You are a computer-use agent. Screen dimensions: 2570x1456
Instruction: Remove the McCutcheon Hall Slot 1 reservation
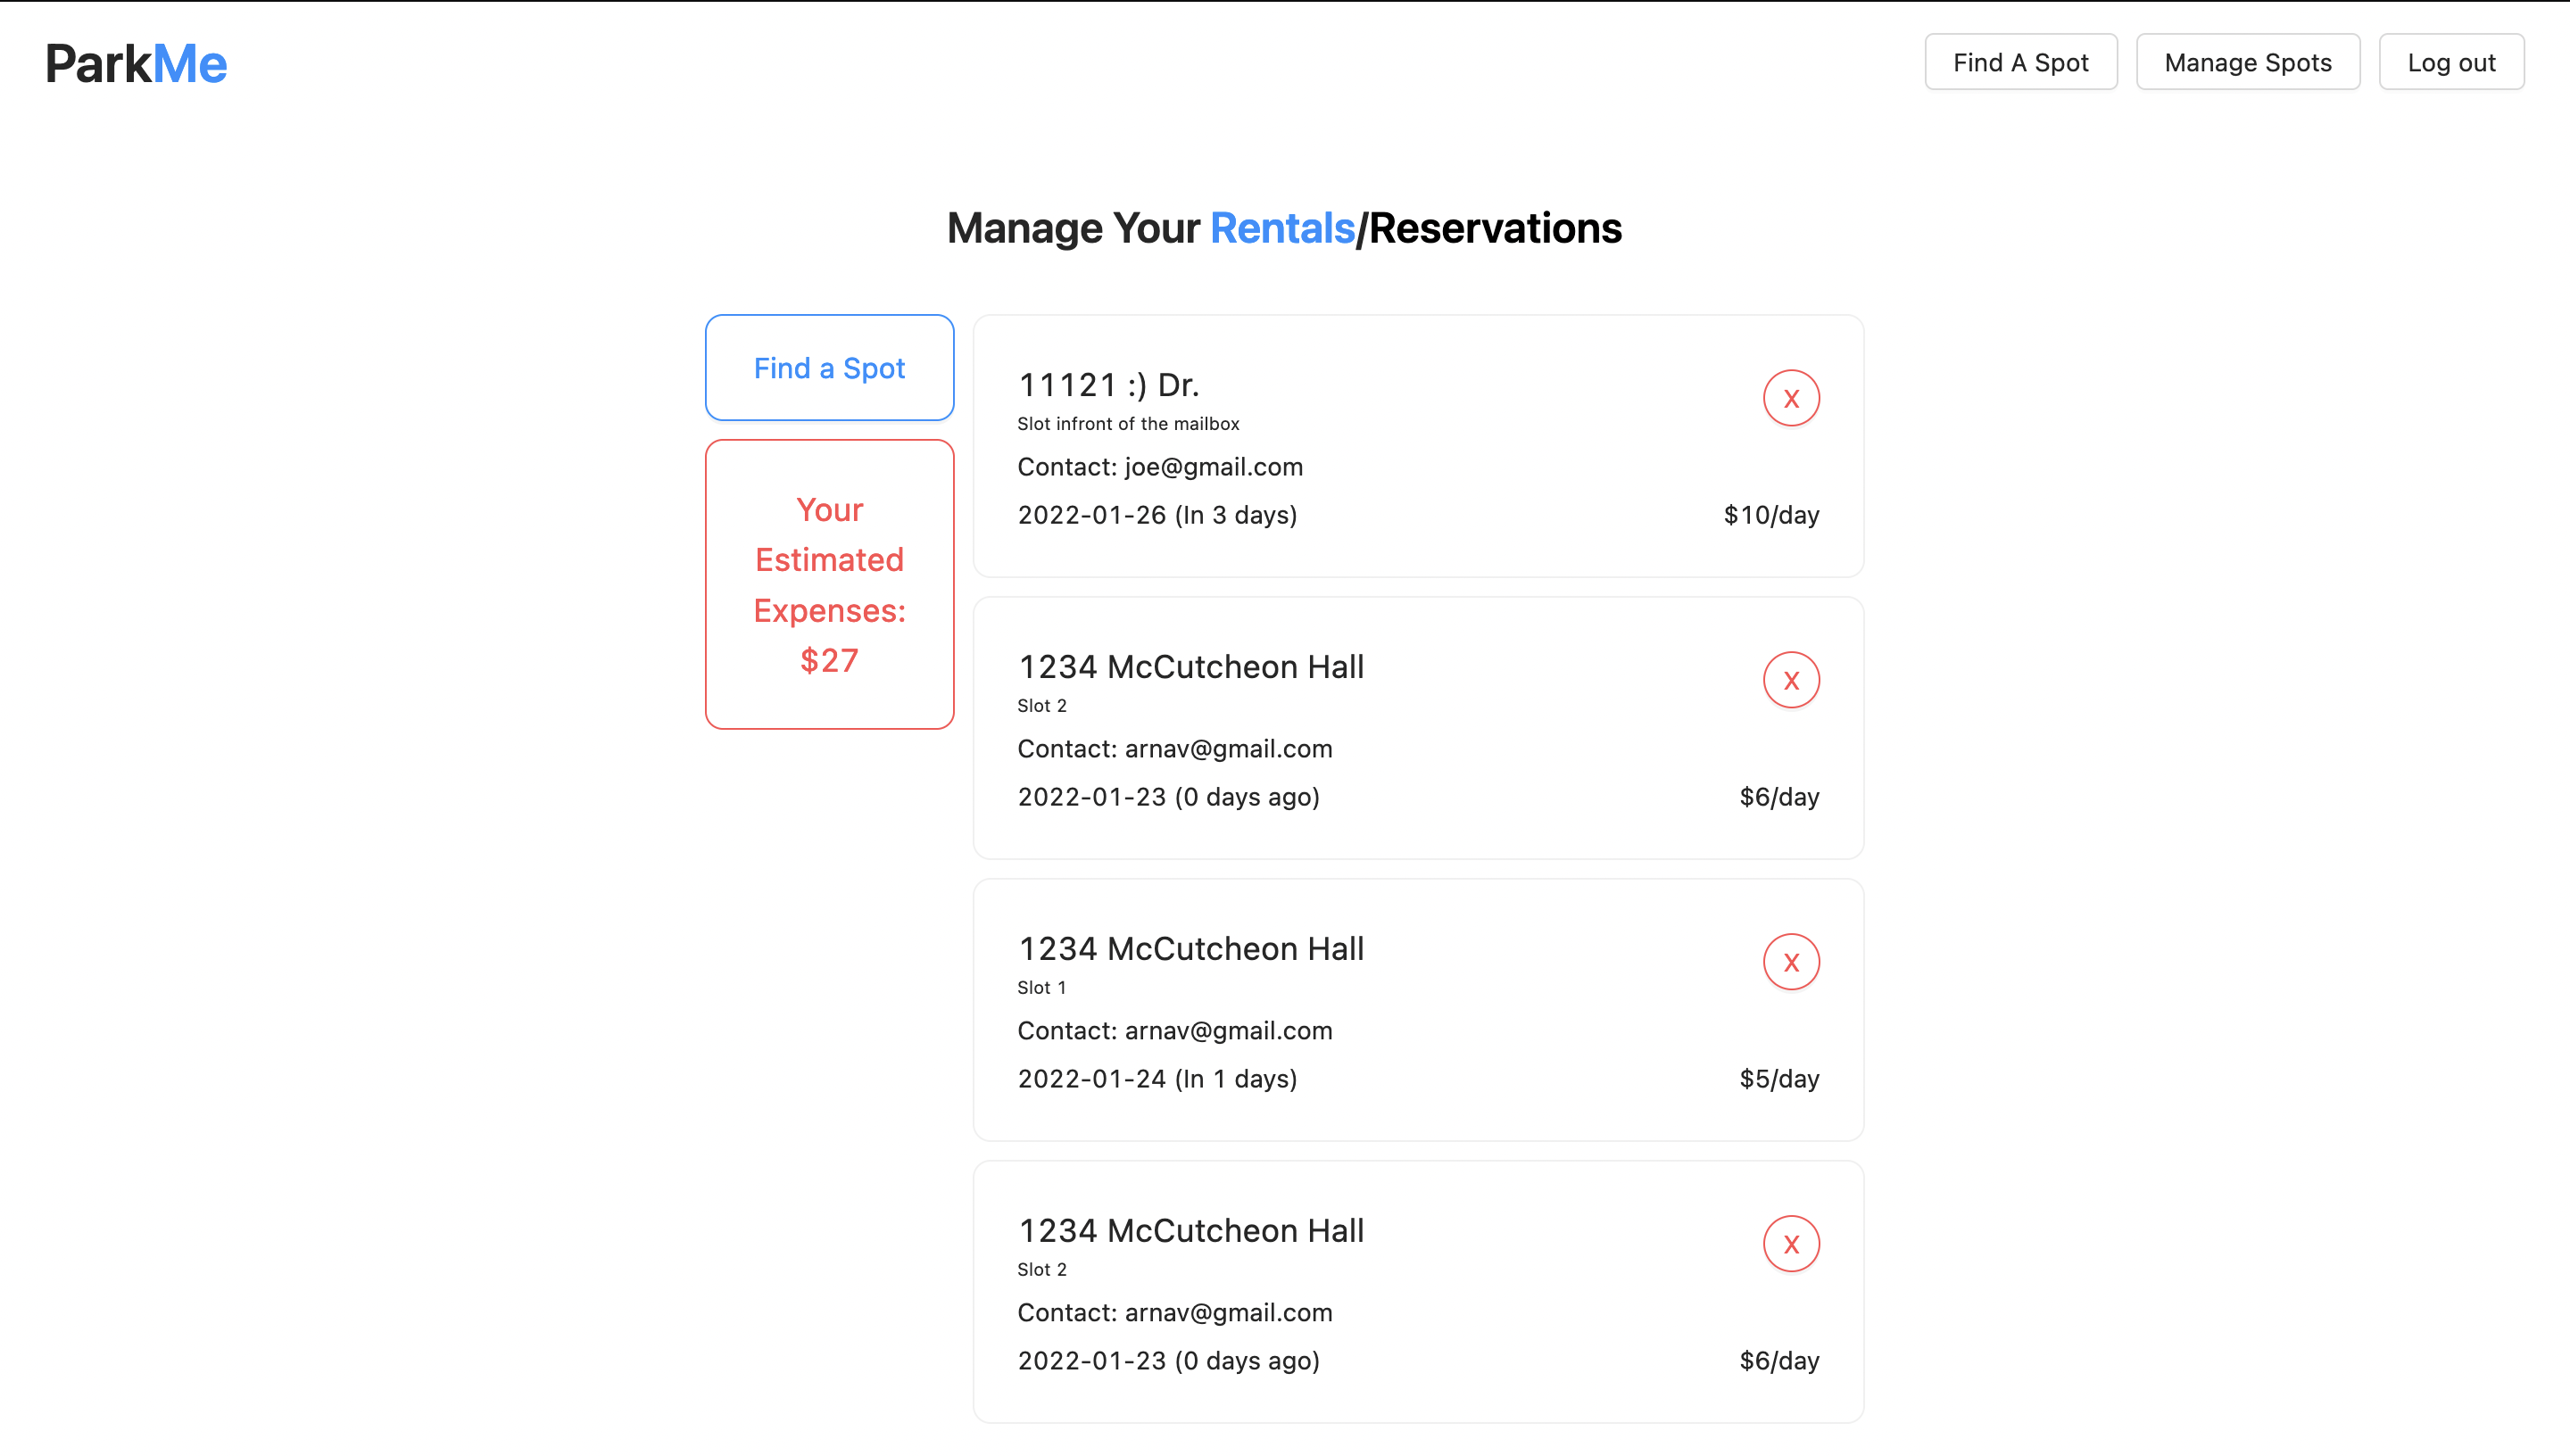pyautogui.click(x=1790, y=962)
